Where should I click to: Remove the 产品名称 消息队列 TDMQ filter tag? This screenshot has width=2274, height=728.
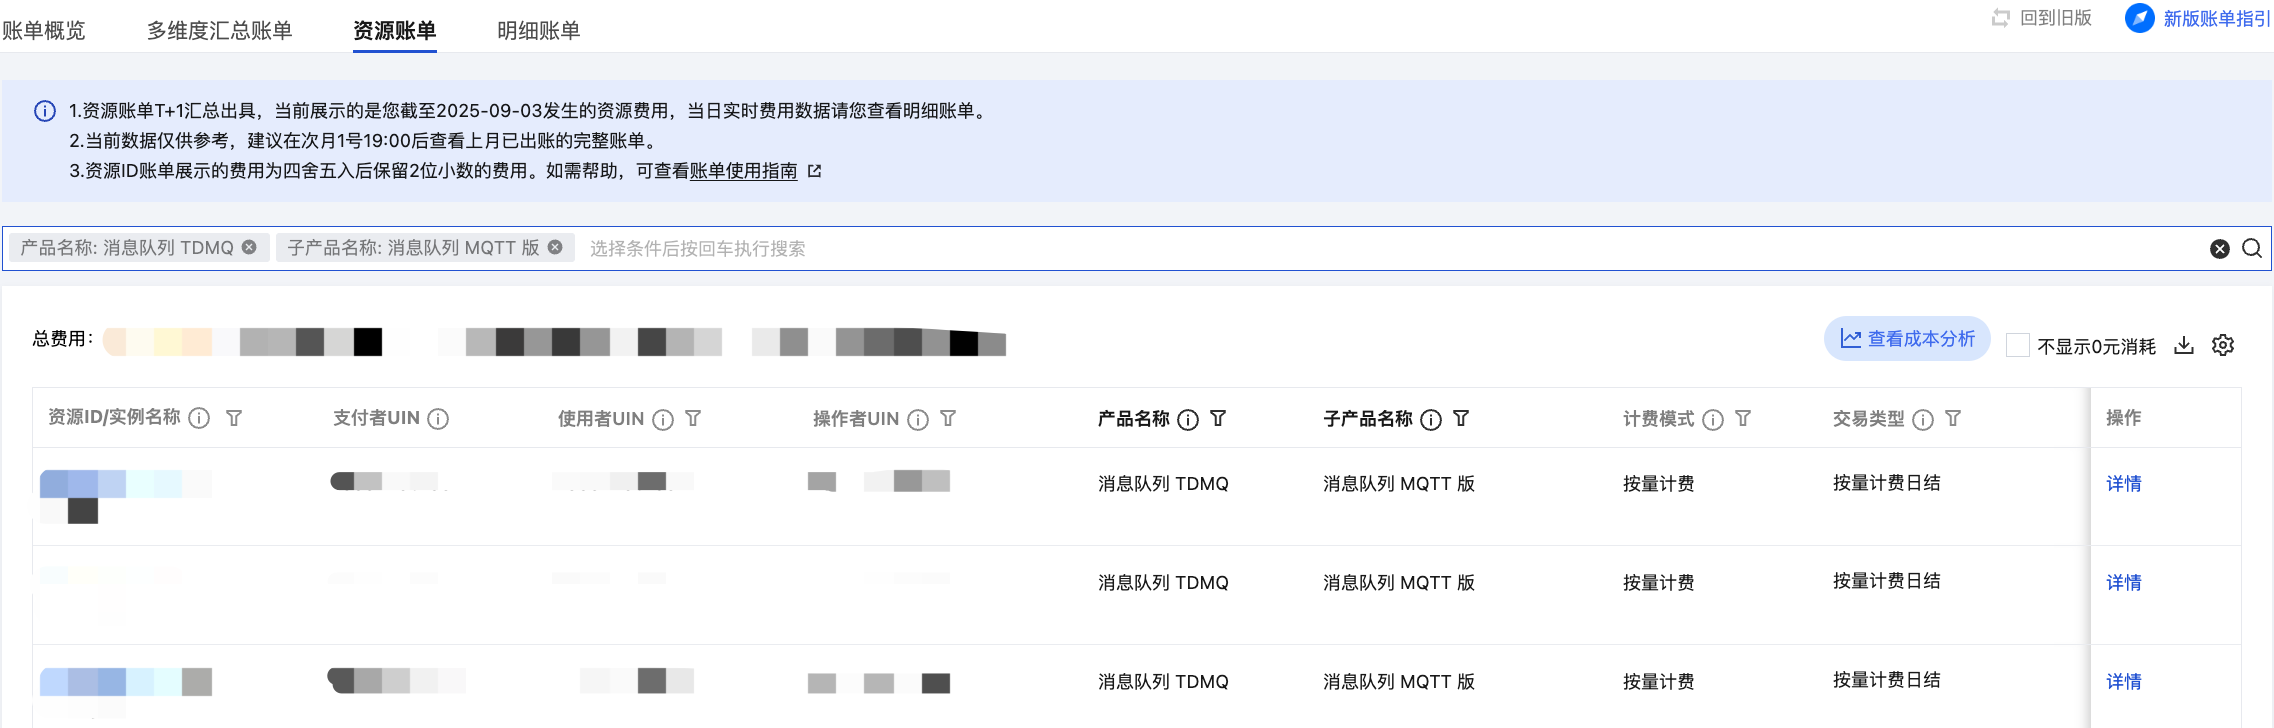(249, 247)
